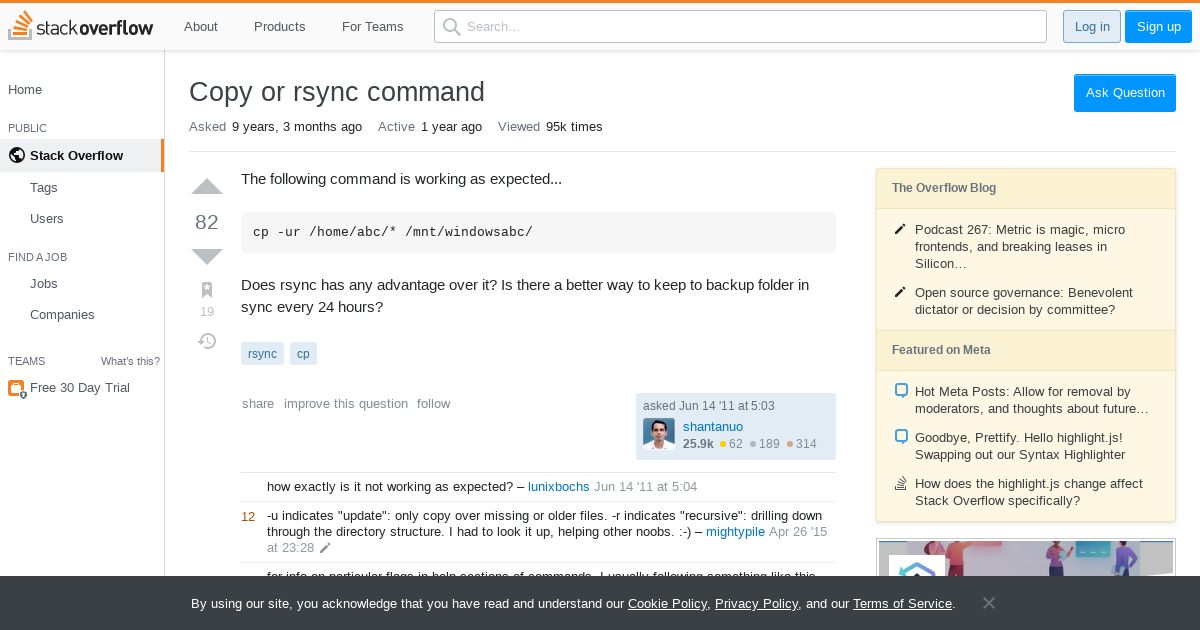Open Users in the sidebar
Image resolution: width=1200 pixels, height=630 pixels.
[x=47, y=218]
